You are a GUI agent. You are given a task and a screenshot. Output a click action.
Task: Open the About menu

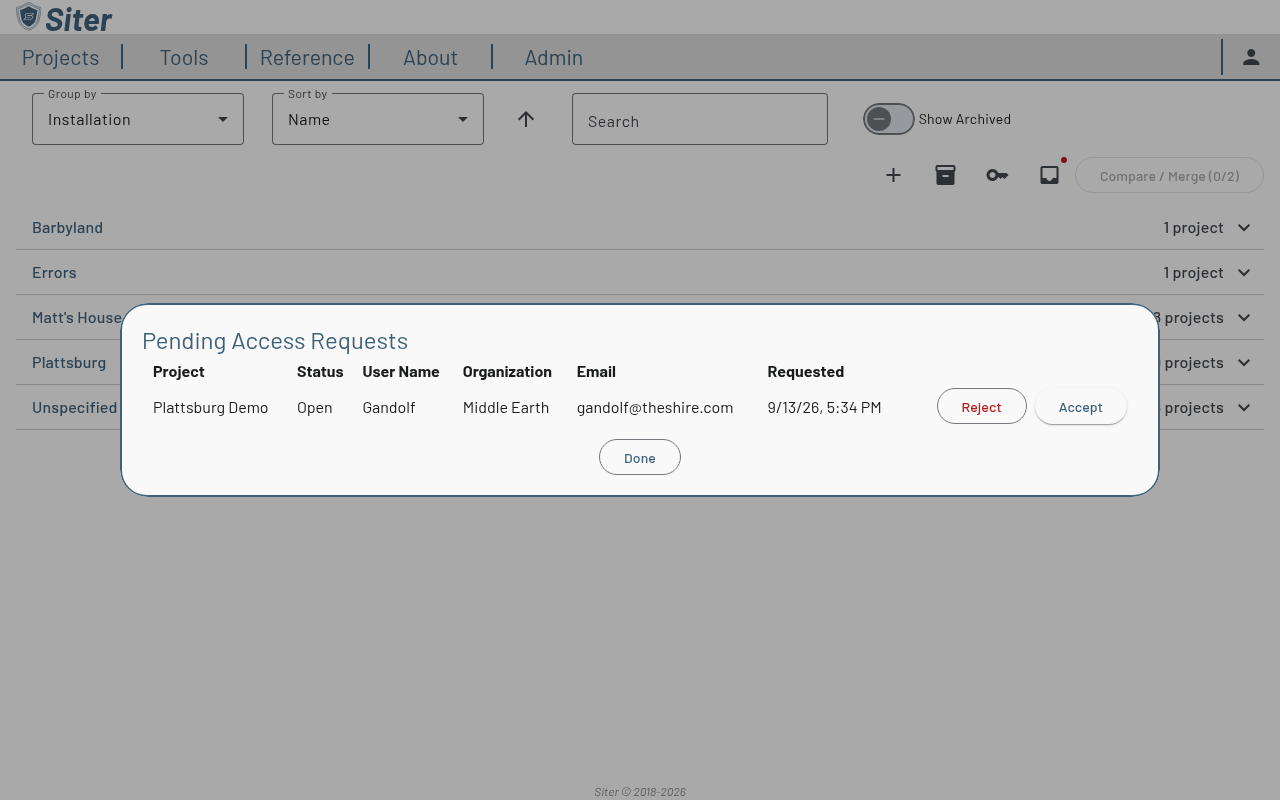tap(430, 57)
